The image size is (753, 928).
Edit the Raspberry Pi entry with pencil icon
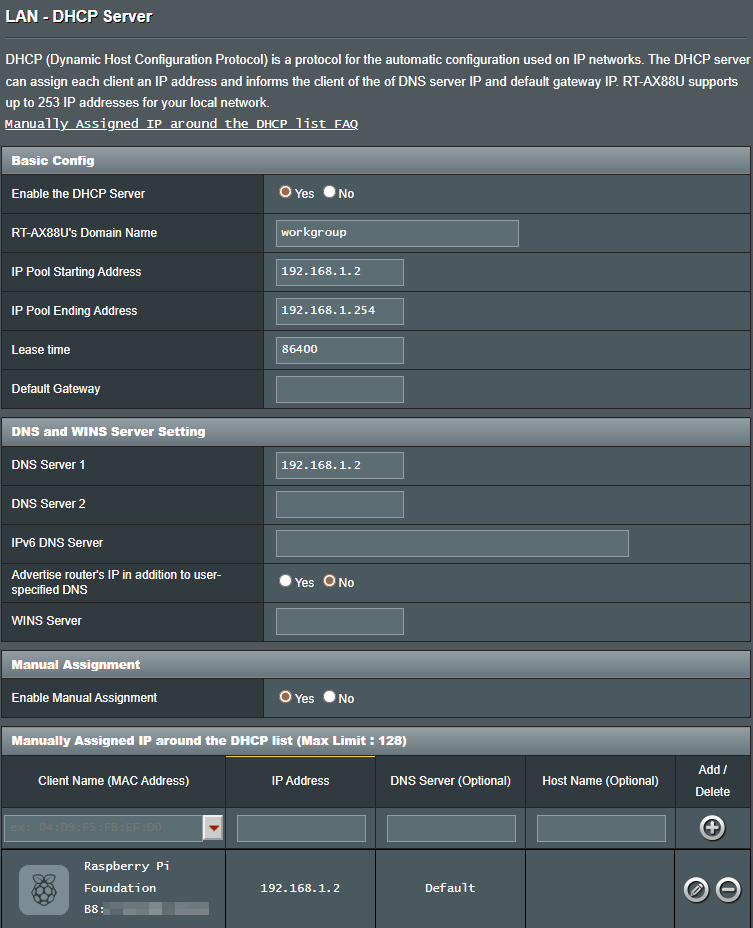(x=696, y=888)
